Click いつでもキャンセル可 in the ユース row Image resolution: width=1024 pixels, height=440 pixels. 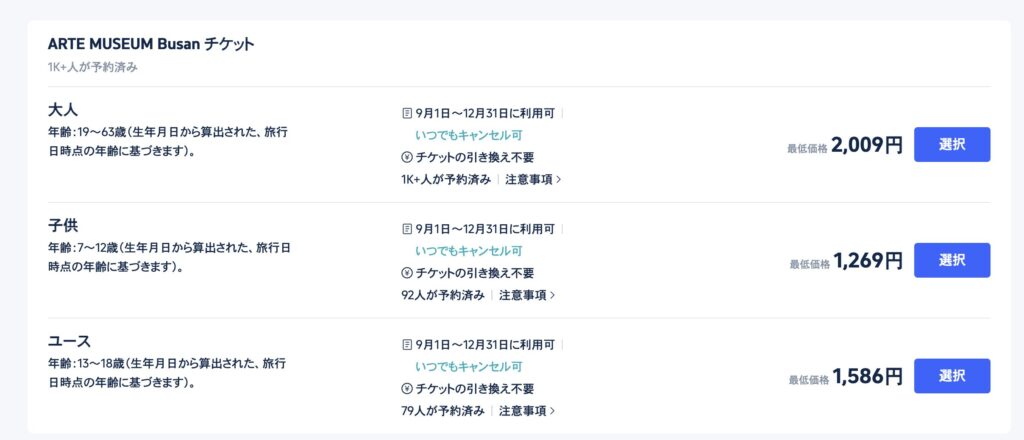point(469,366)
